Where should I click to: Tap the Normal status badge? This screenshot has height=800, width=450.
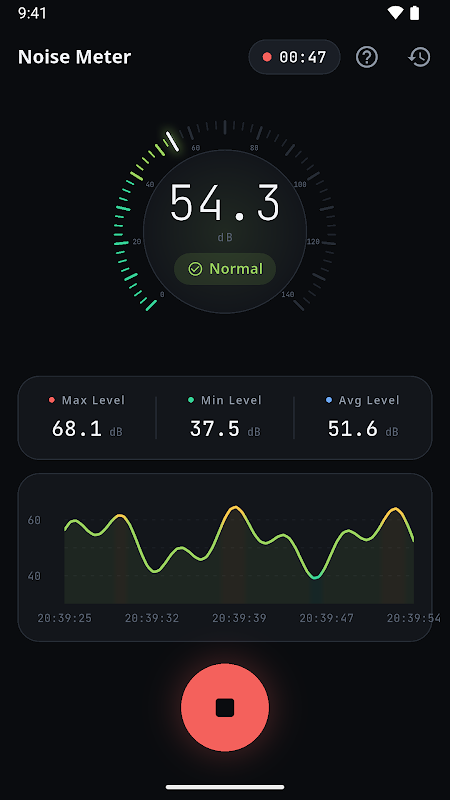225,269
